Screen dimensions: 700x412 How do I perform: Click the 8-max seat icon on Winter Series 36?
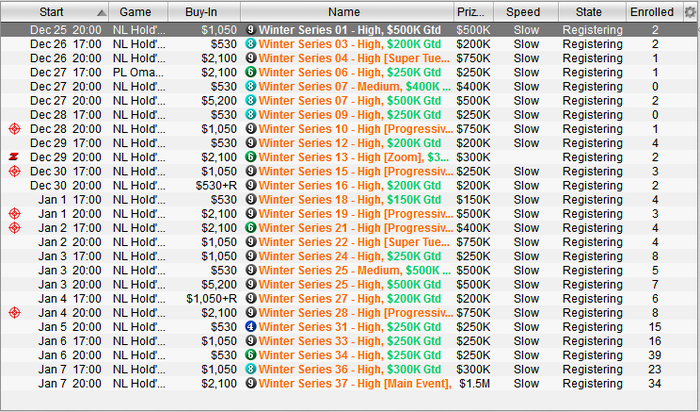pos(251,369)
